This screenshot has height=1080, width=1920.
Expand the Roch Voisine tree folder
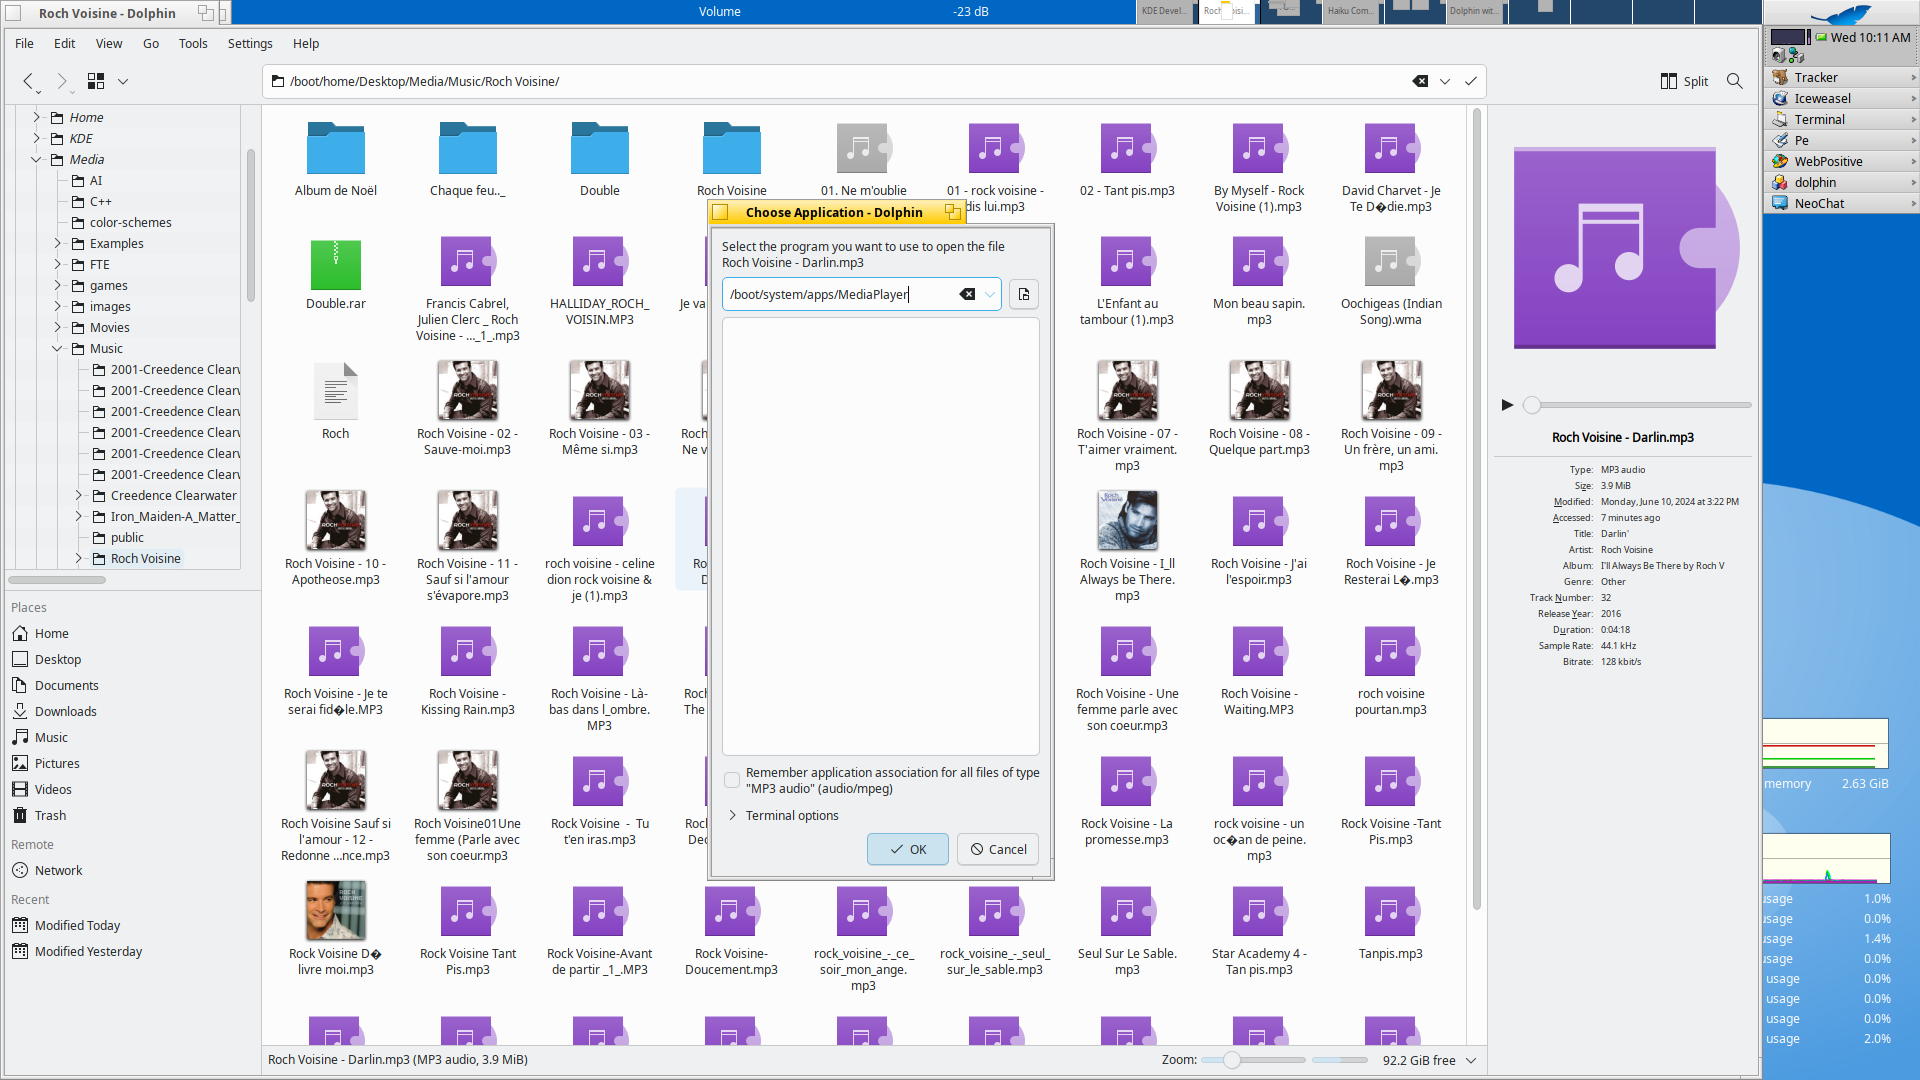click(79, 558)
